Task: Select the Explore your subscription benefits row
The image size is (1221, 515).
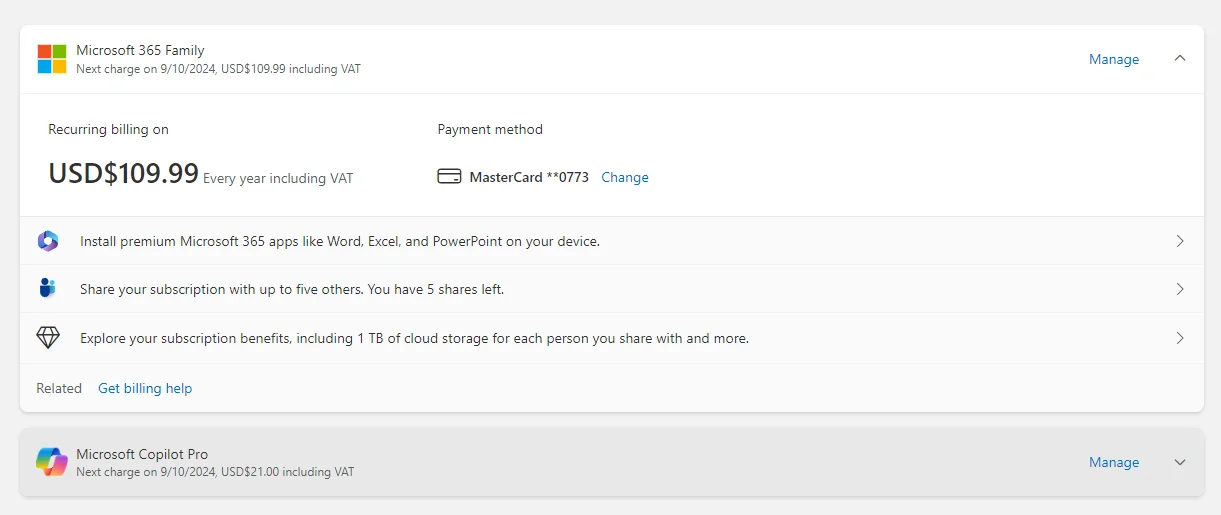Action: [x=612, y=338]
